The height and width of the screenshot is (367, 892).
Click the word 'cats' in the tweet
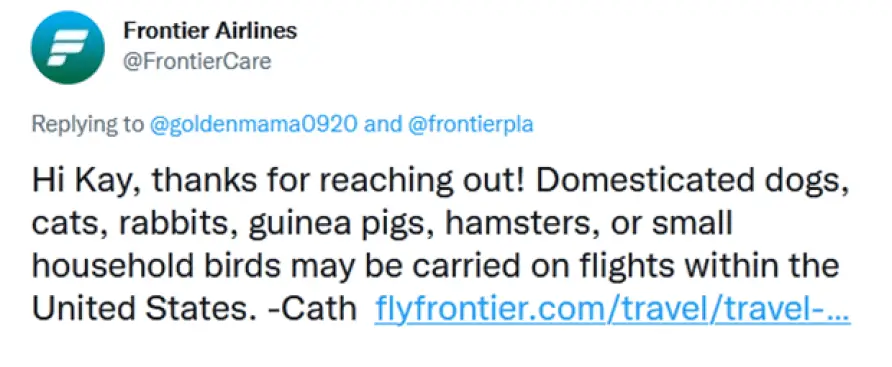[x=68, y=225]
